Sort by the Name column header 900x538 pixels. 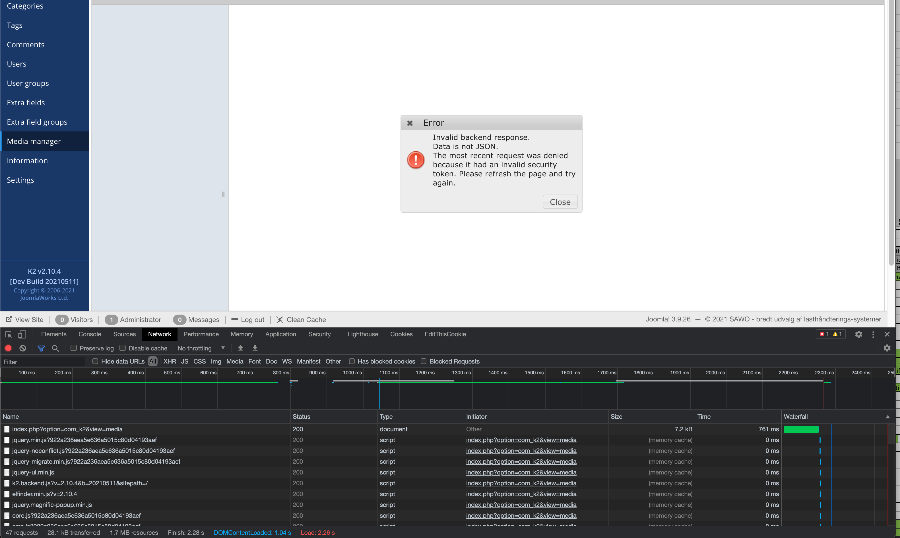click(x=145, y=417)
